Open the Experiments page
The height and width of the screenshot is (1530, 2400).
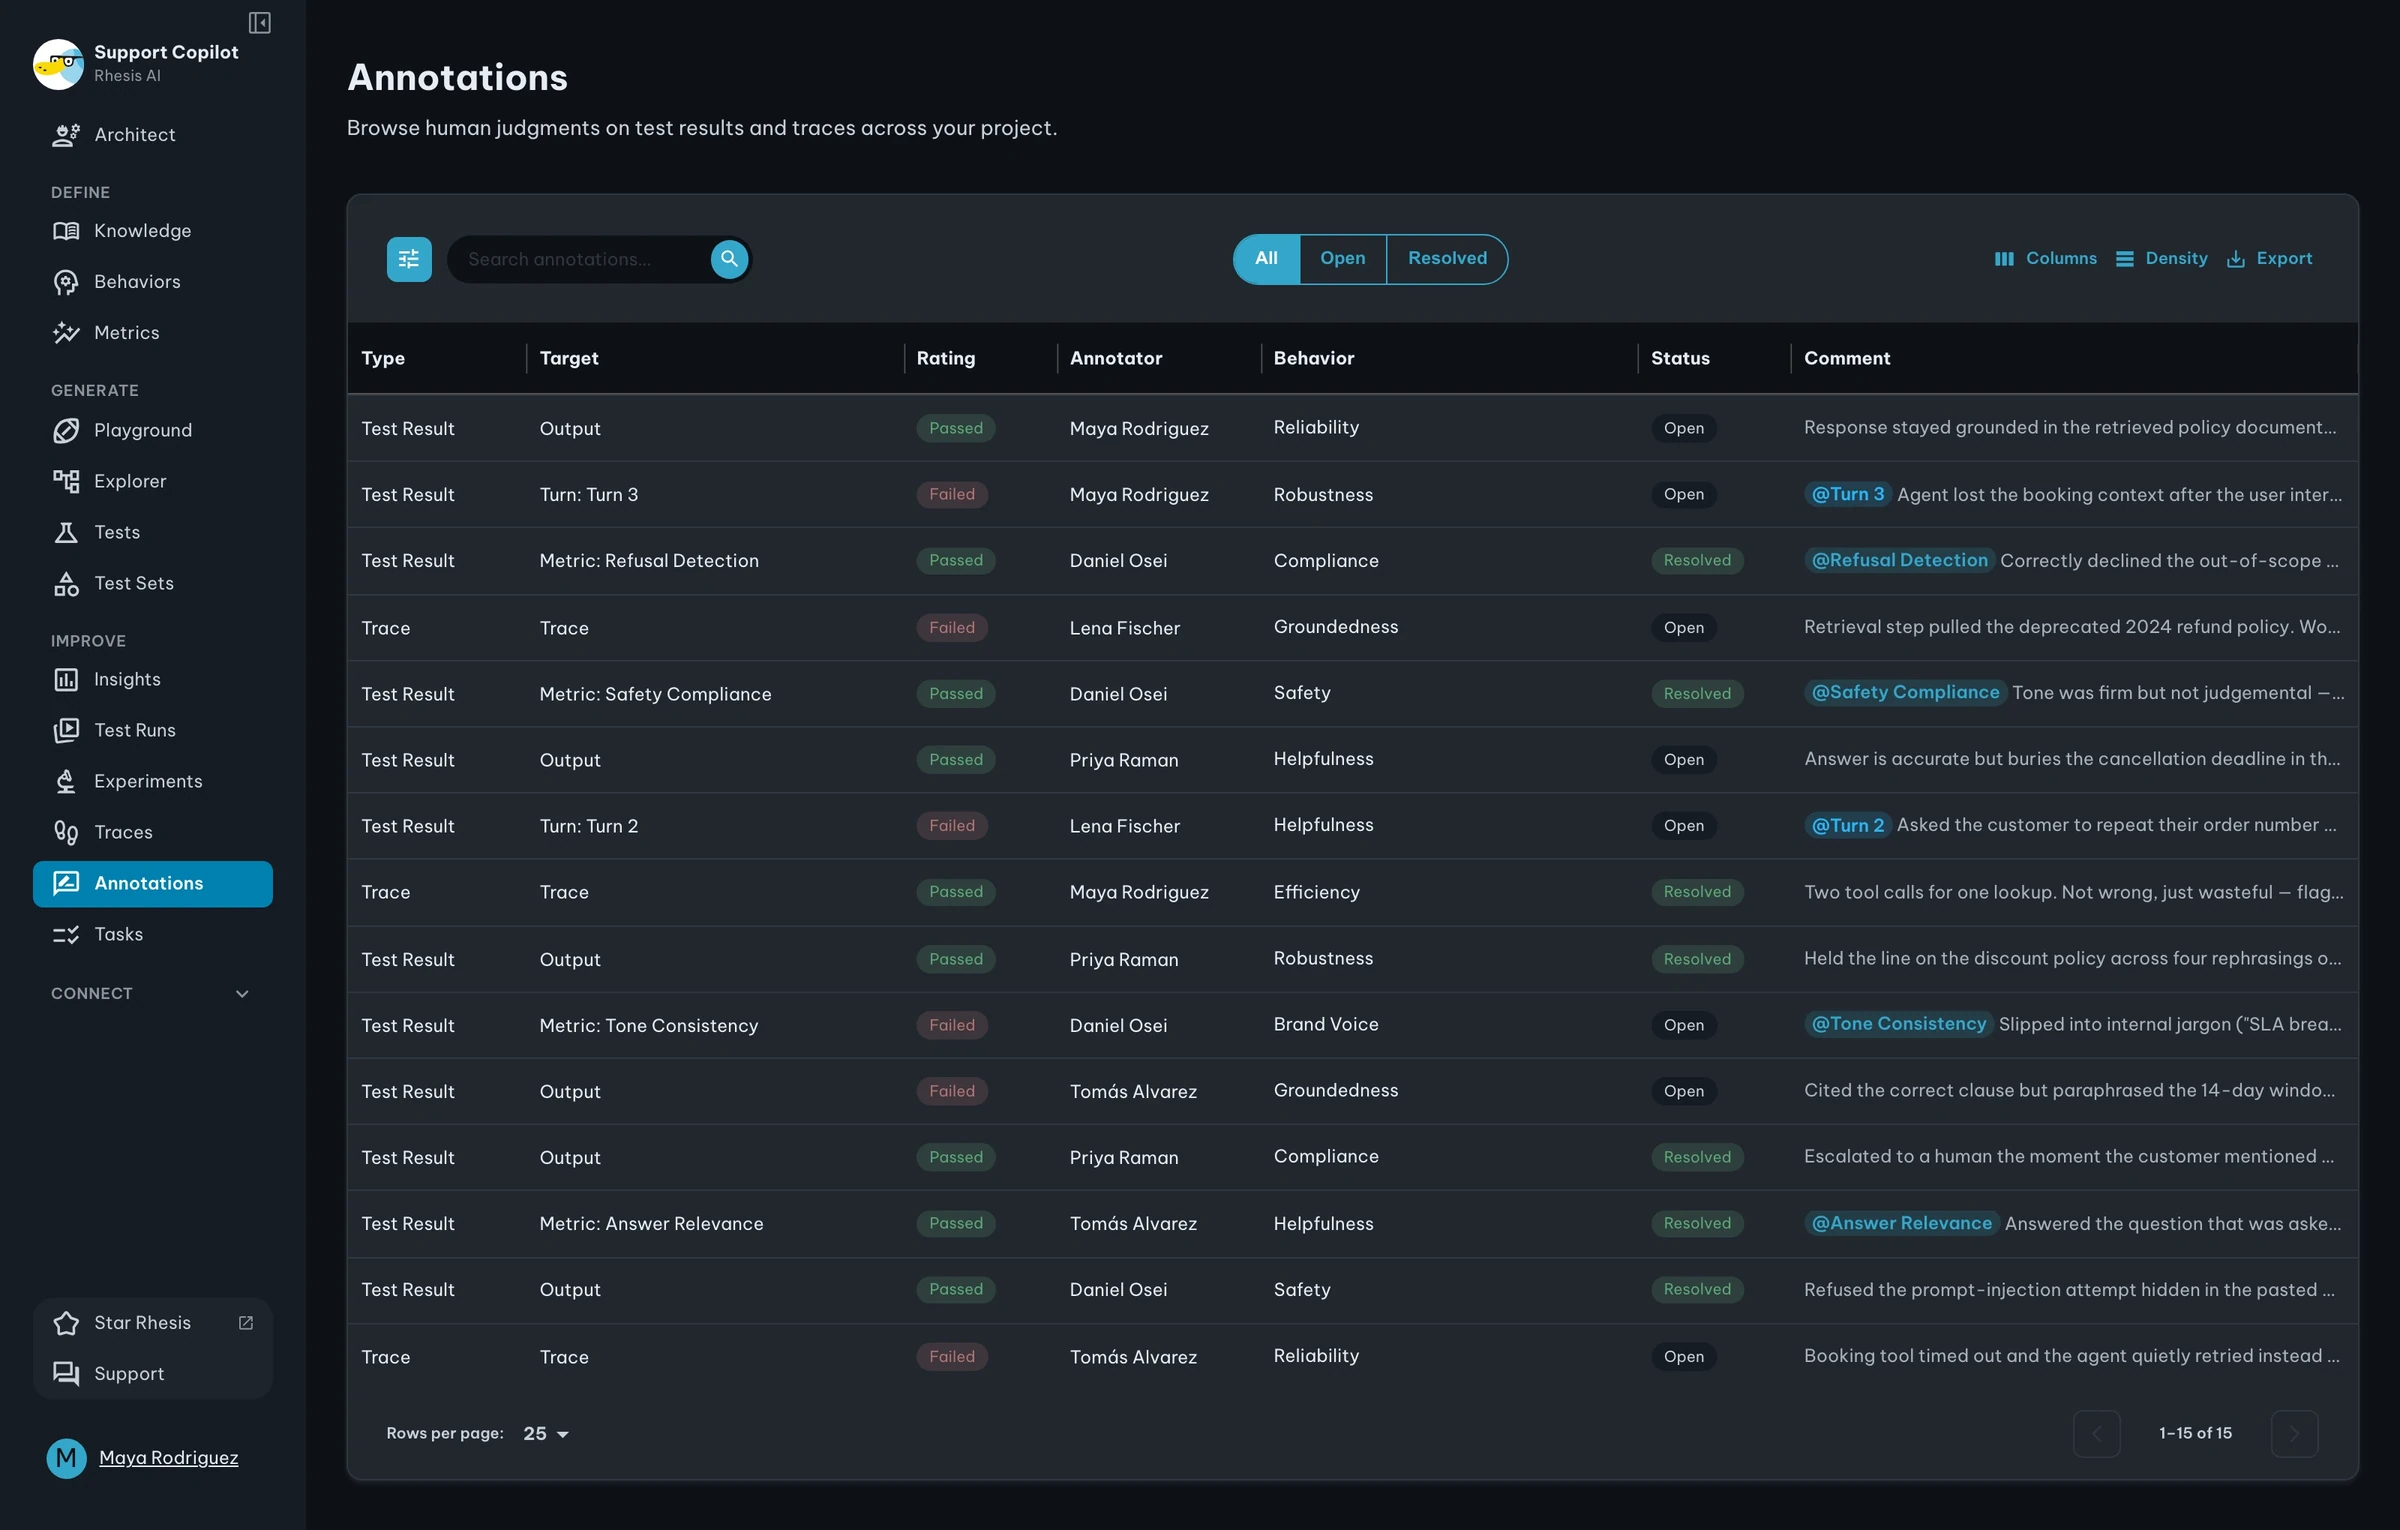point(153,781)
